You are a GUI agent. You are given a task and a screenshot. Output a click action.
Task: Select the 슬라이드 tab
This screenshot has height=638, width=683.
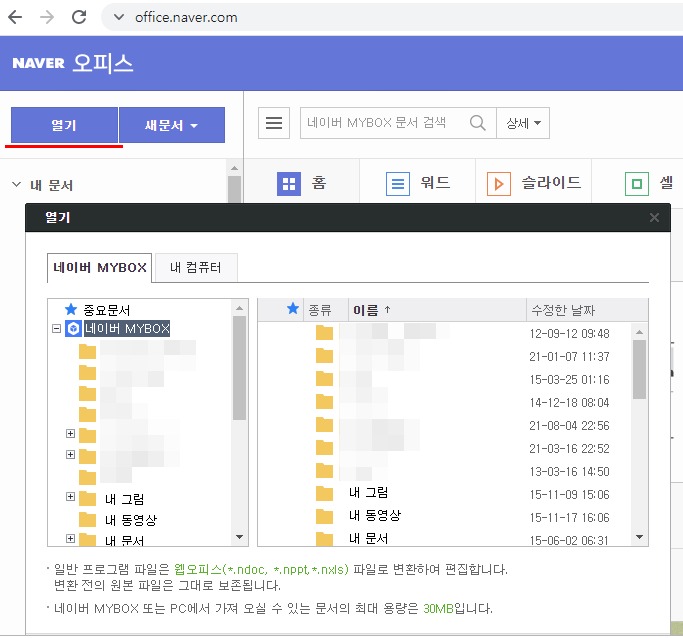(534, 183)
